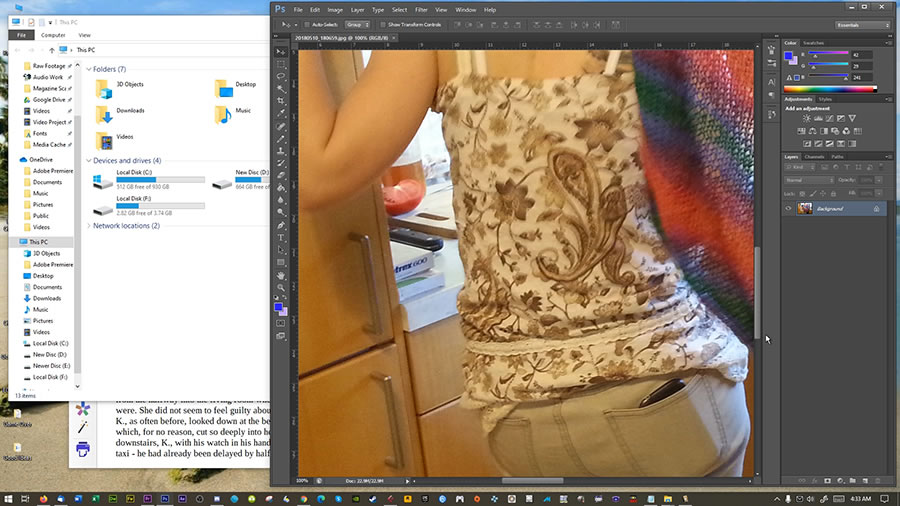The image size is (900, 506).
Task: Swap foreground and background colors
Action: tap(285, 298)
